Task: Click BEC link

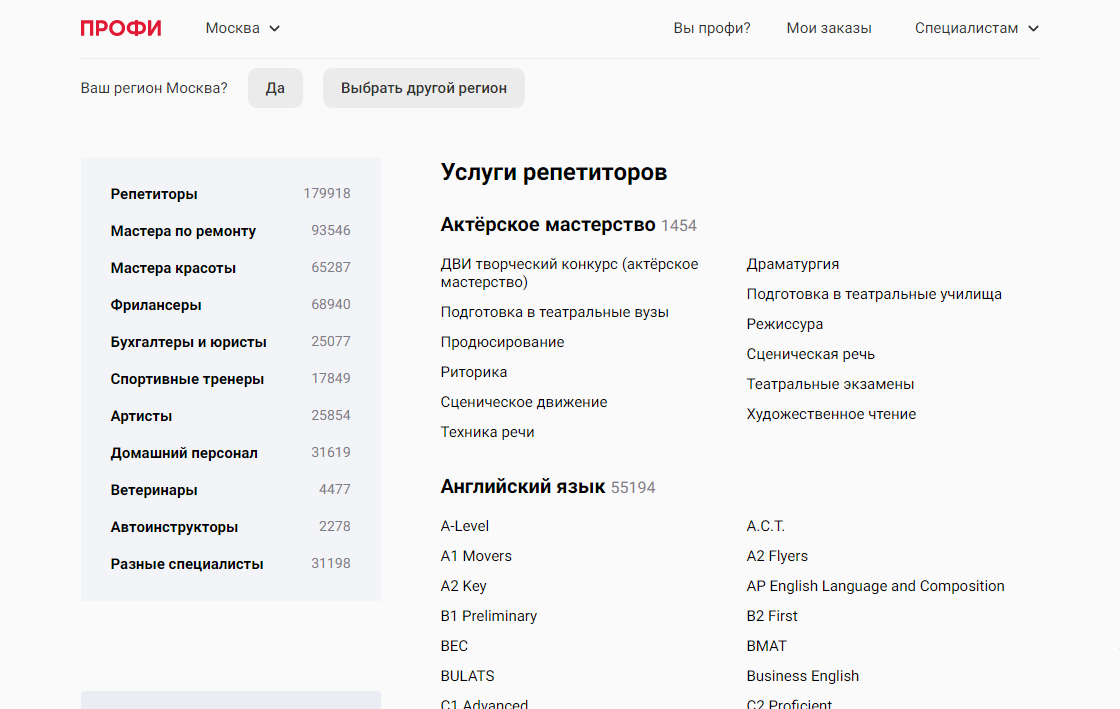Action: point(454,646)
